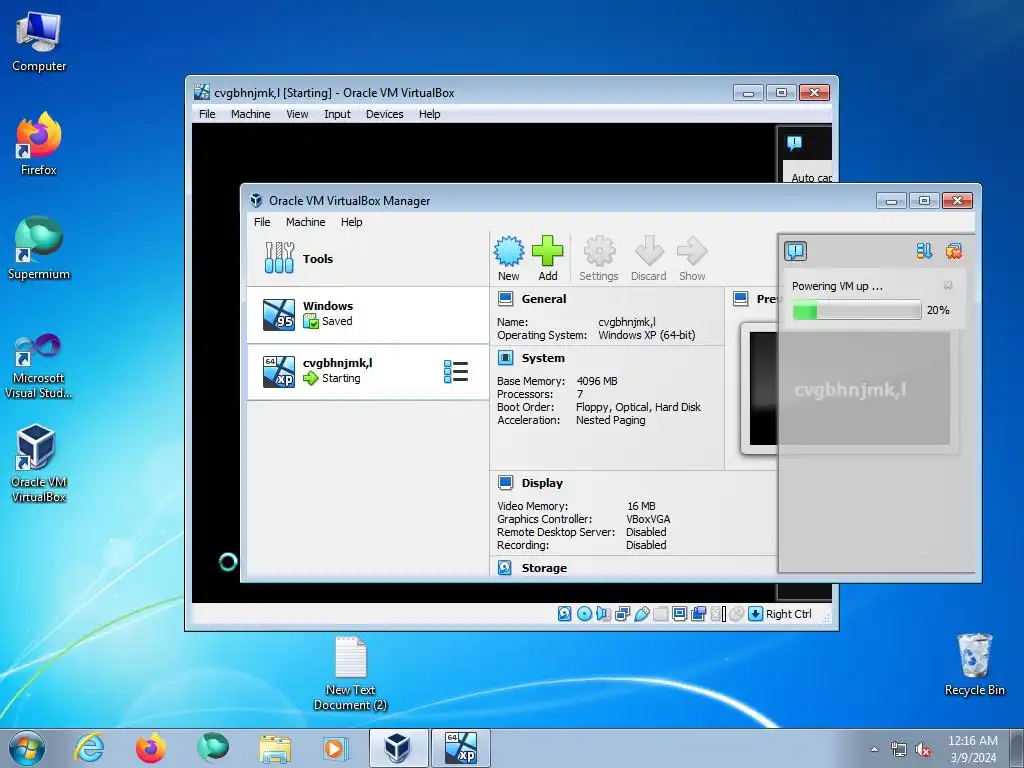Open File menu in the VM window
Image resolution: width=1024 pixels, height=768 pixels.
coord(207,114)
